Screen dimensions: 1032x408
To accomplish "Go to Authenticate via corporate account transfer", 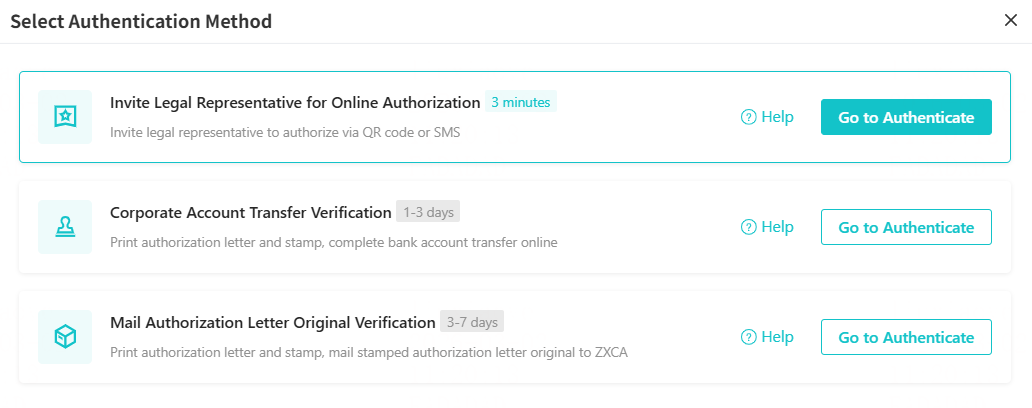I will click(x=906, y=227).
